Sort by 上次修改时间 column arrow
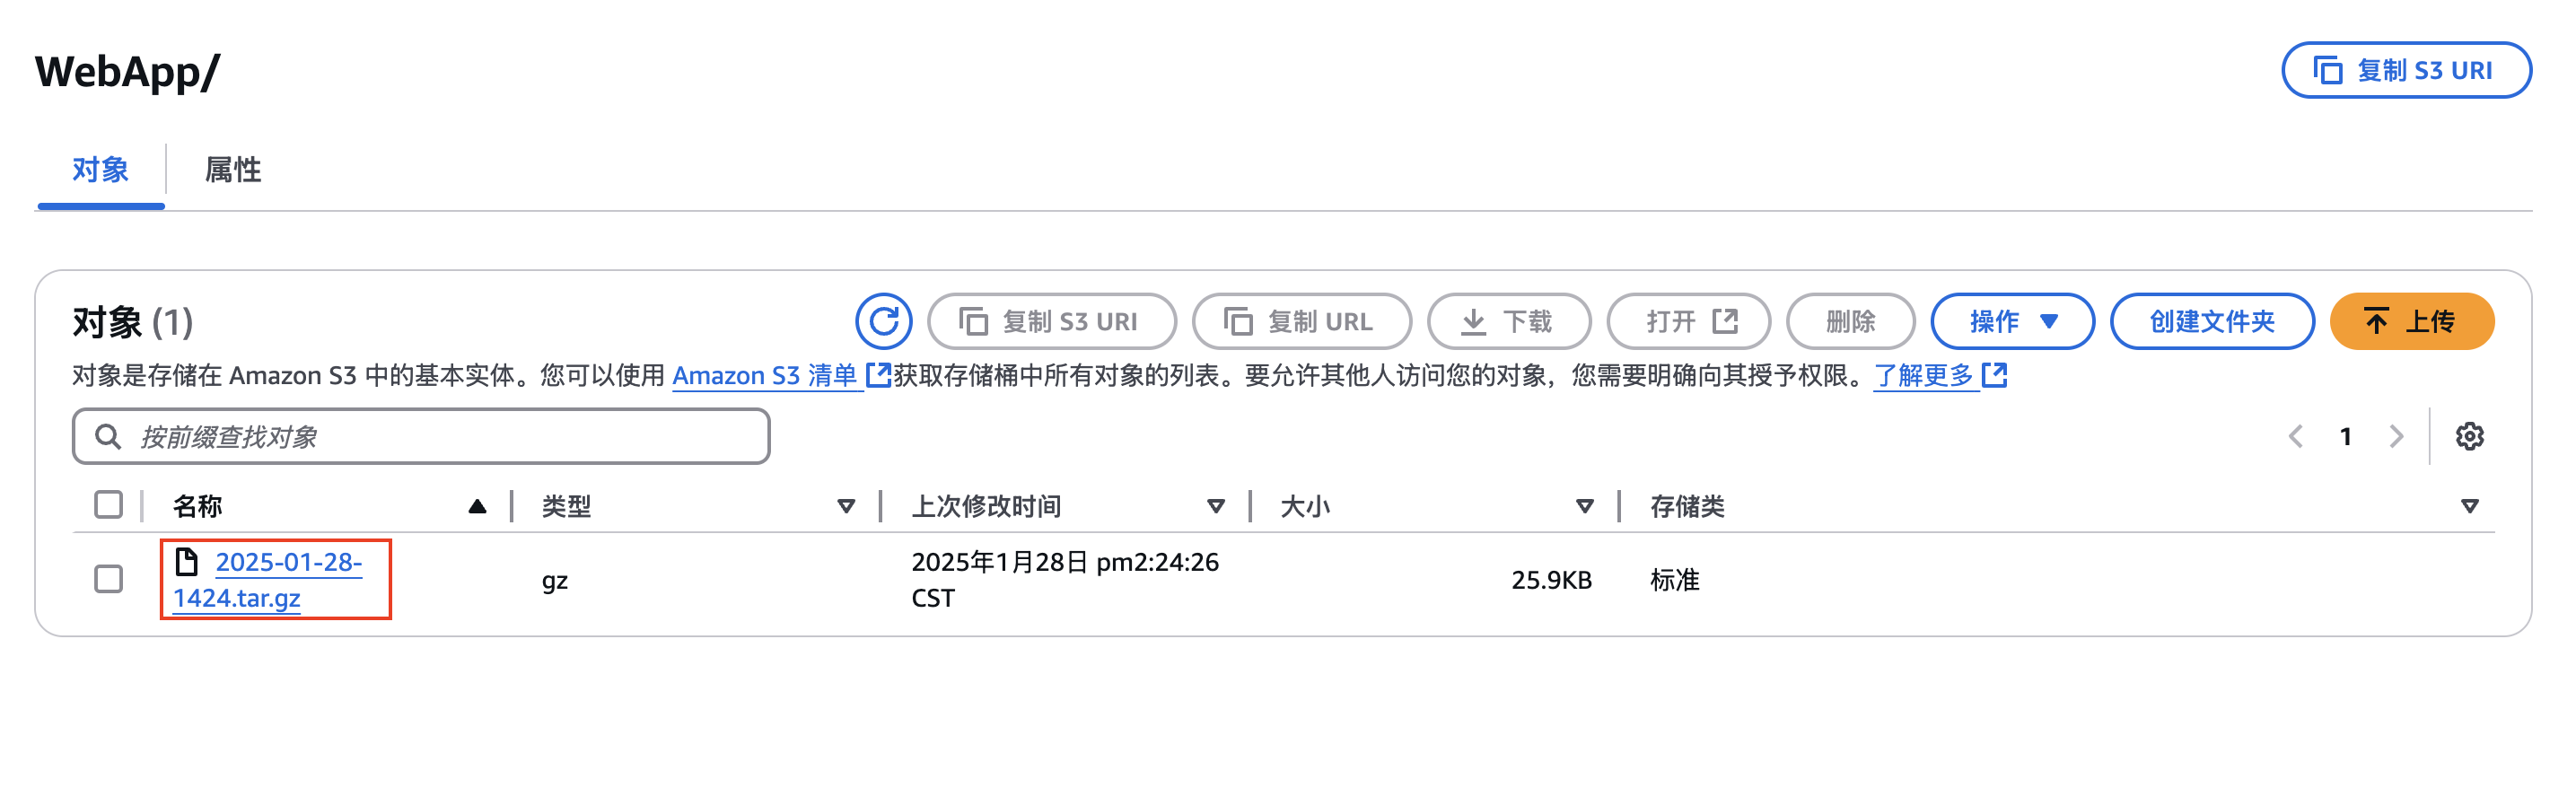 click(x=1216, y=506)
